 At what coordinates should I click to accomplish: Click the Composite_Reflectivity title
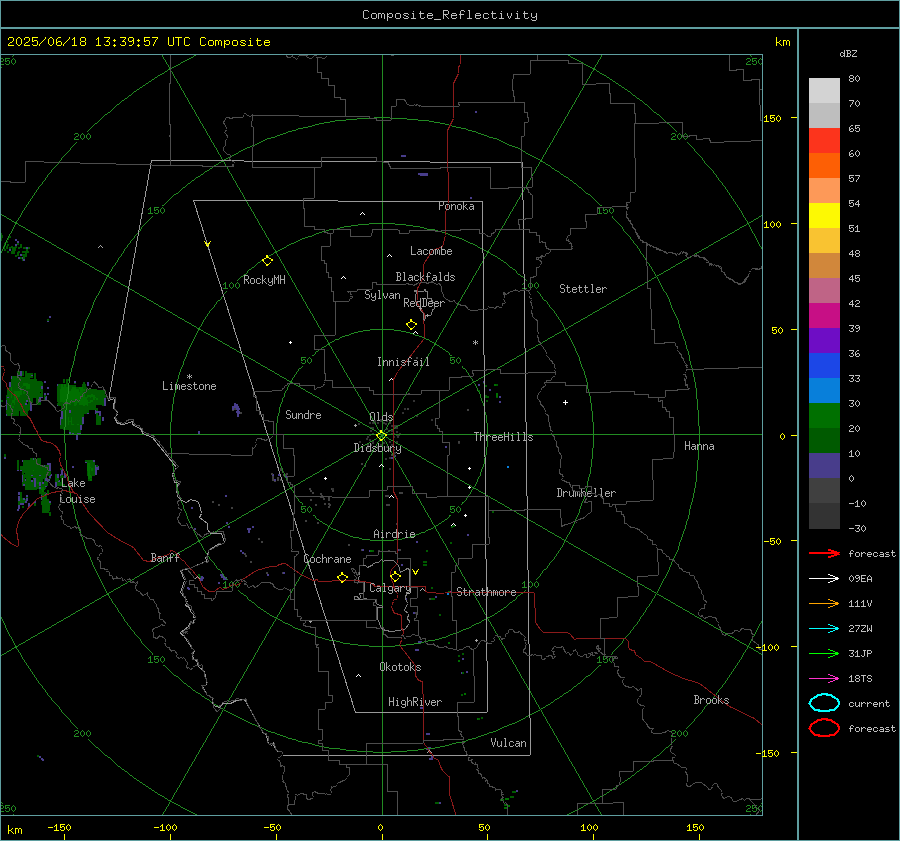click(x=450, y=15)
